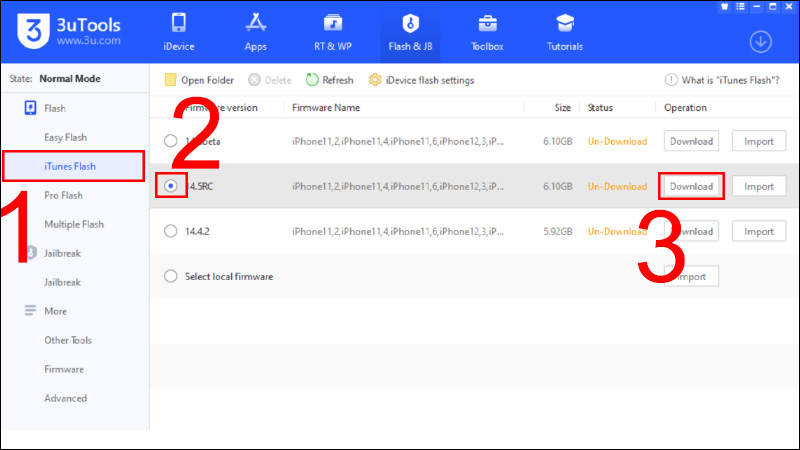Open the Apps section
800x450 pixels.
tap(256, 32)
